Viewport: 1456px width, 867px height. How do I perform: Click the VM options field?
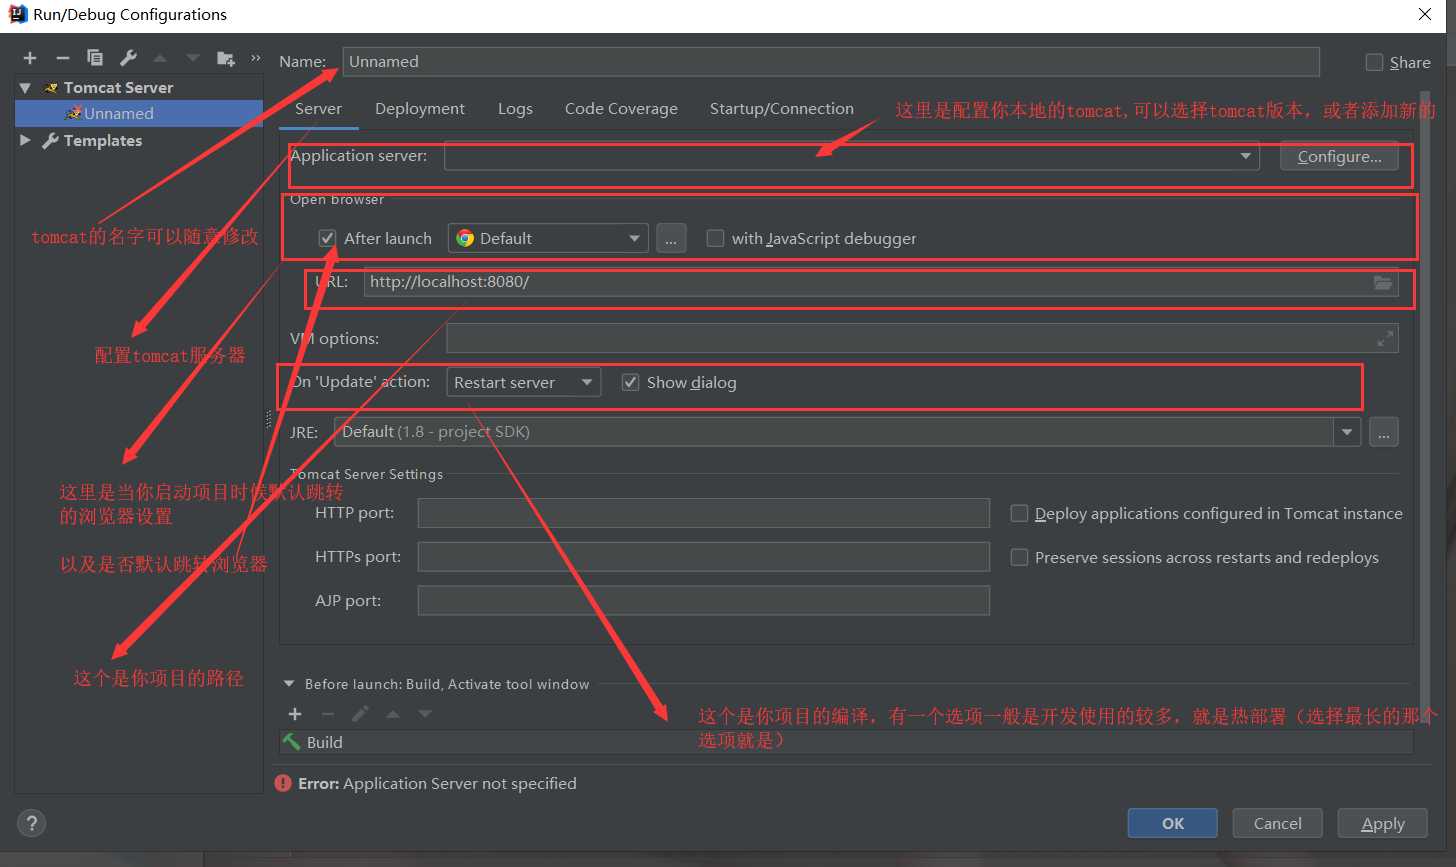click(922, 339)
